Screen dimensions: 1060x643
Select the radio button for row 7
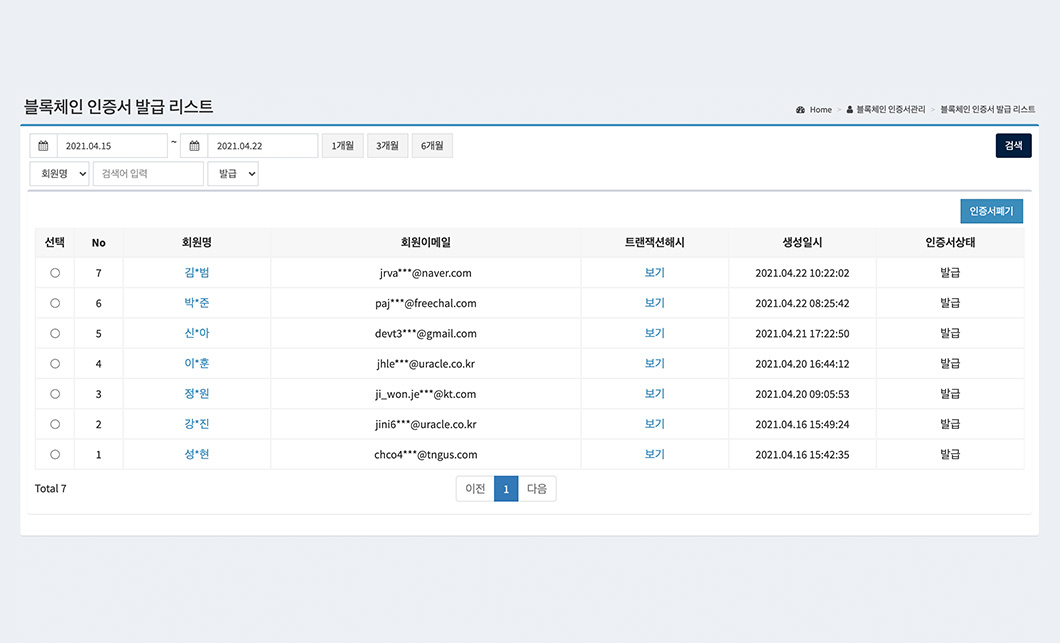(x=55, y=273)
